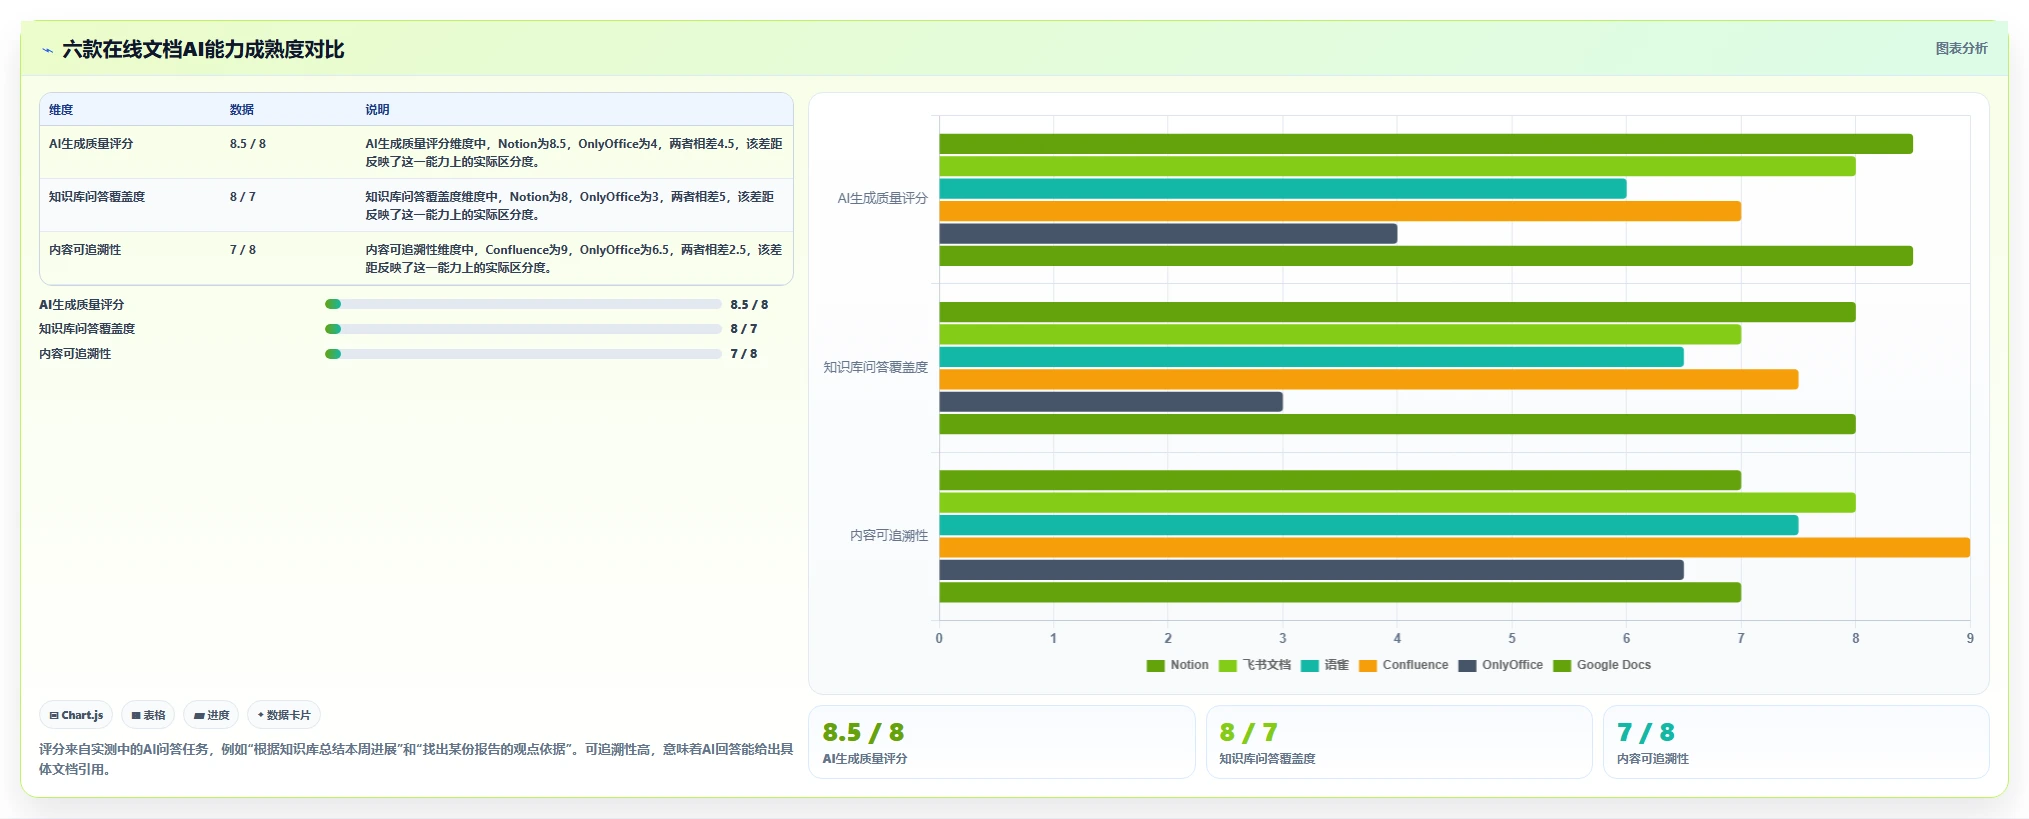Click the small icon before the card title
Viewport: 2029px width, 819px height.
47,50
